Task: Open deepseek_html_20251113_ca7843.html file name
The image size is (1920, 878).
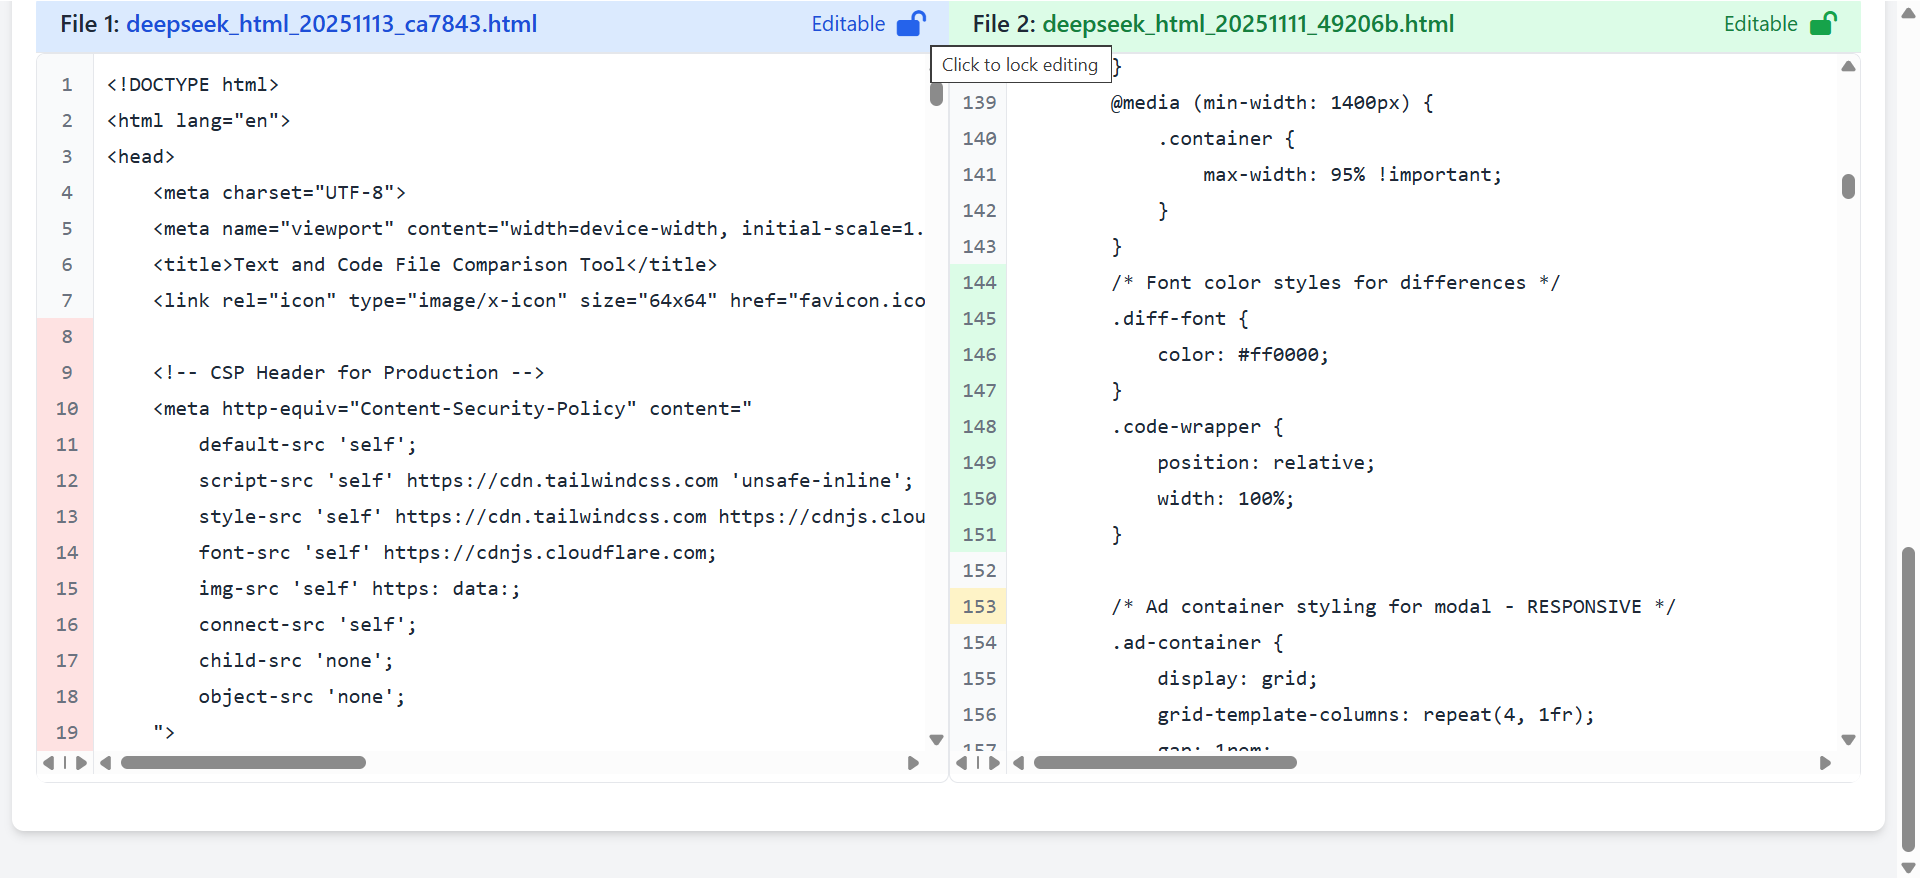Action: pos(331,24)
